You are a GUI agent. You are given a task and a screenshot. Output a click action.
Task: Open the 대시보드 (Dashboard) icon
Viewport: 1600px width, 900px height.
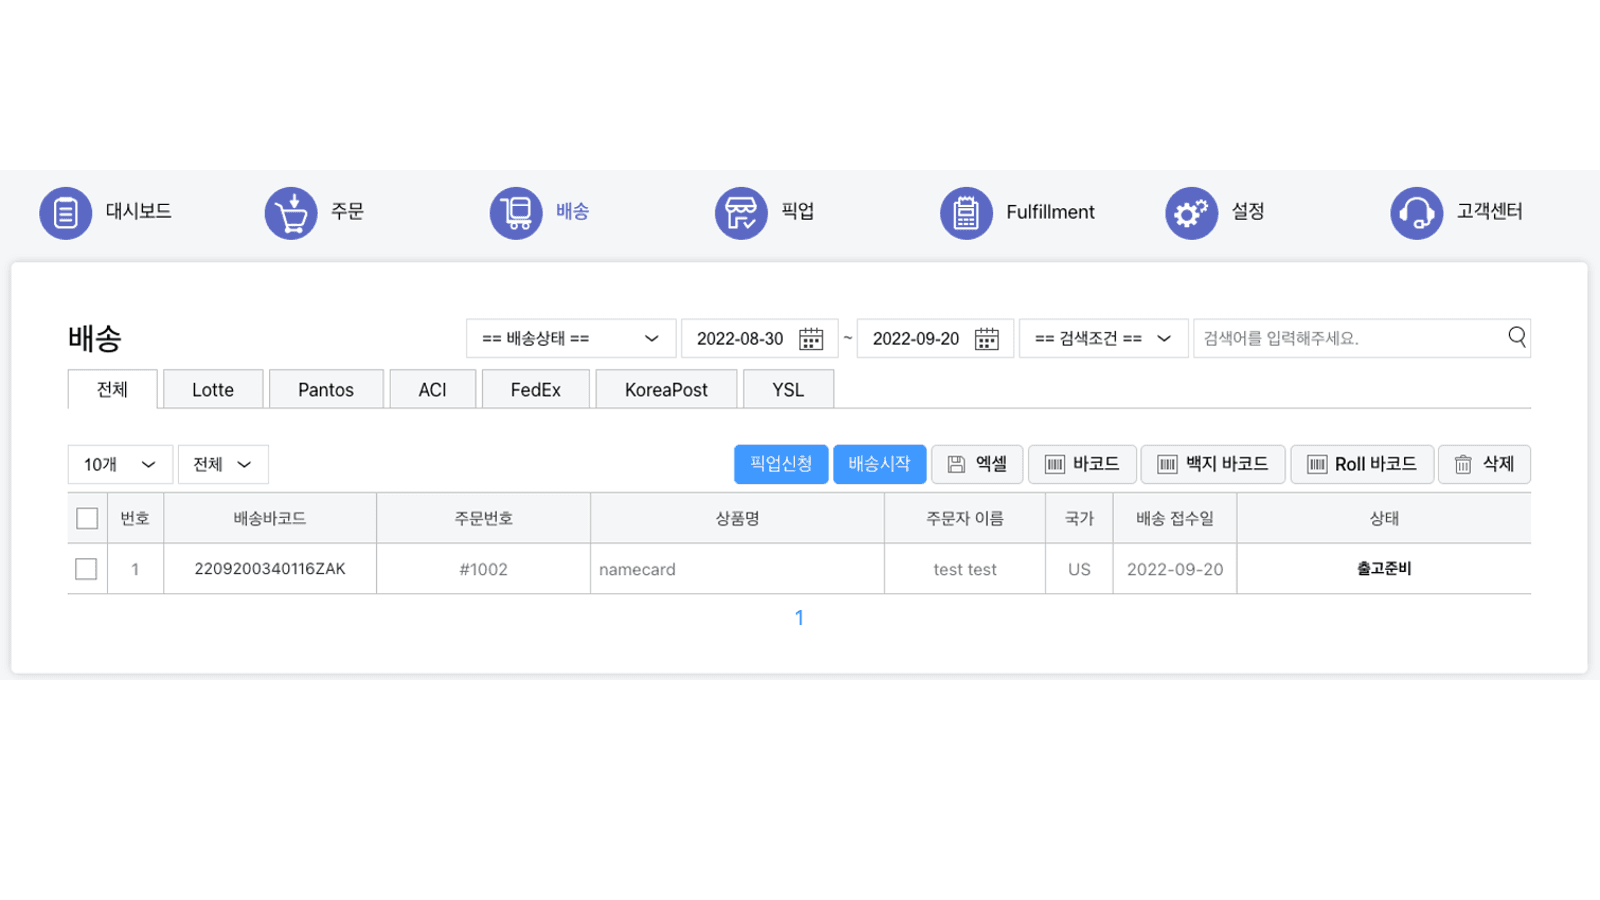[65, 212]
